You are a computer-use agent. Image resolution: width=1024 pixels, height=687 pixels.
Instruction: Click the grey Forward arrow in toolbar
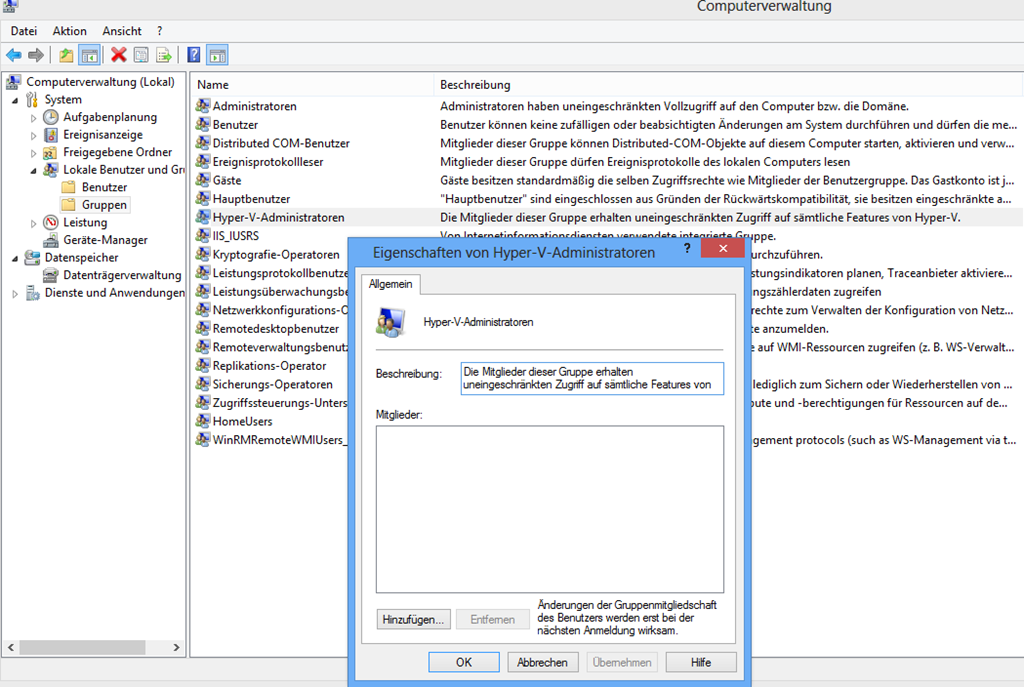[36, 56]
